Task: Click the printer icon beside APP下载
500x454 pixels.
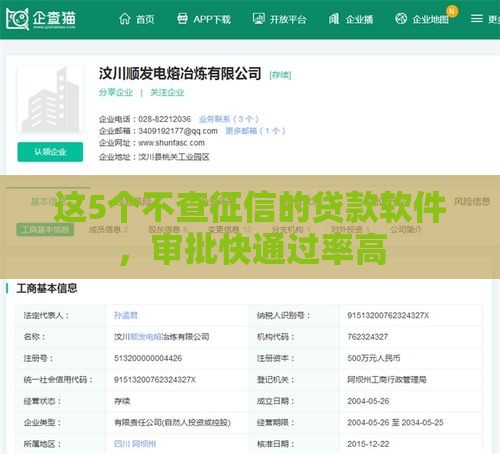Action: pos(182,19)
